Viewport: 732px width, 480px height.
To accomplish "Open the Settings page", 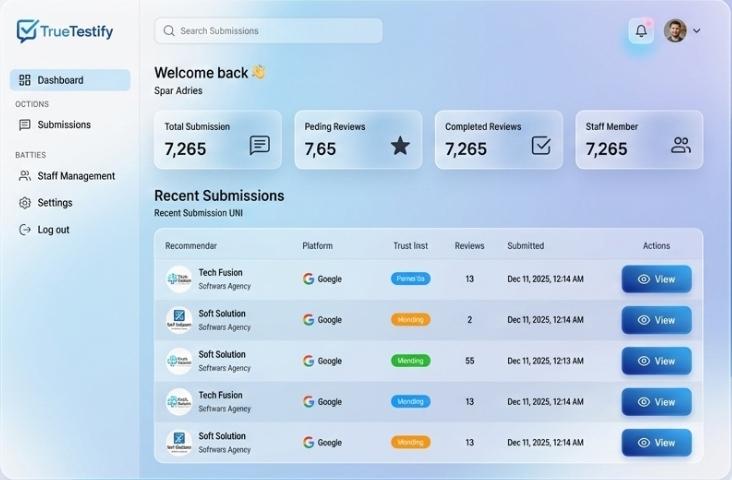I will tap(55, 203).
